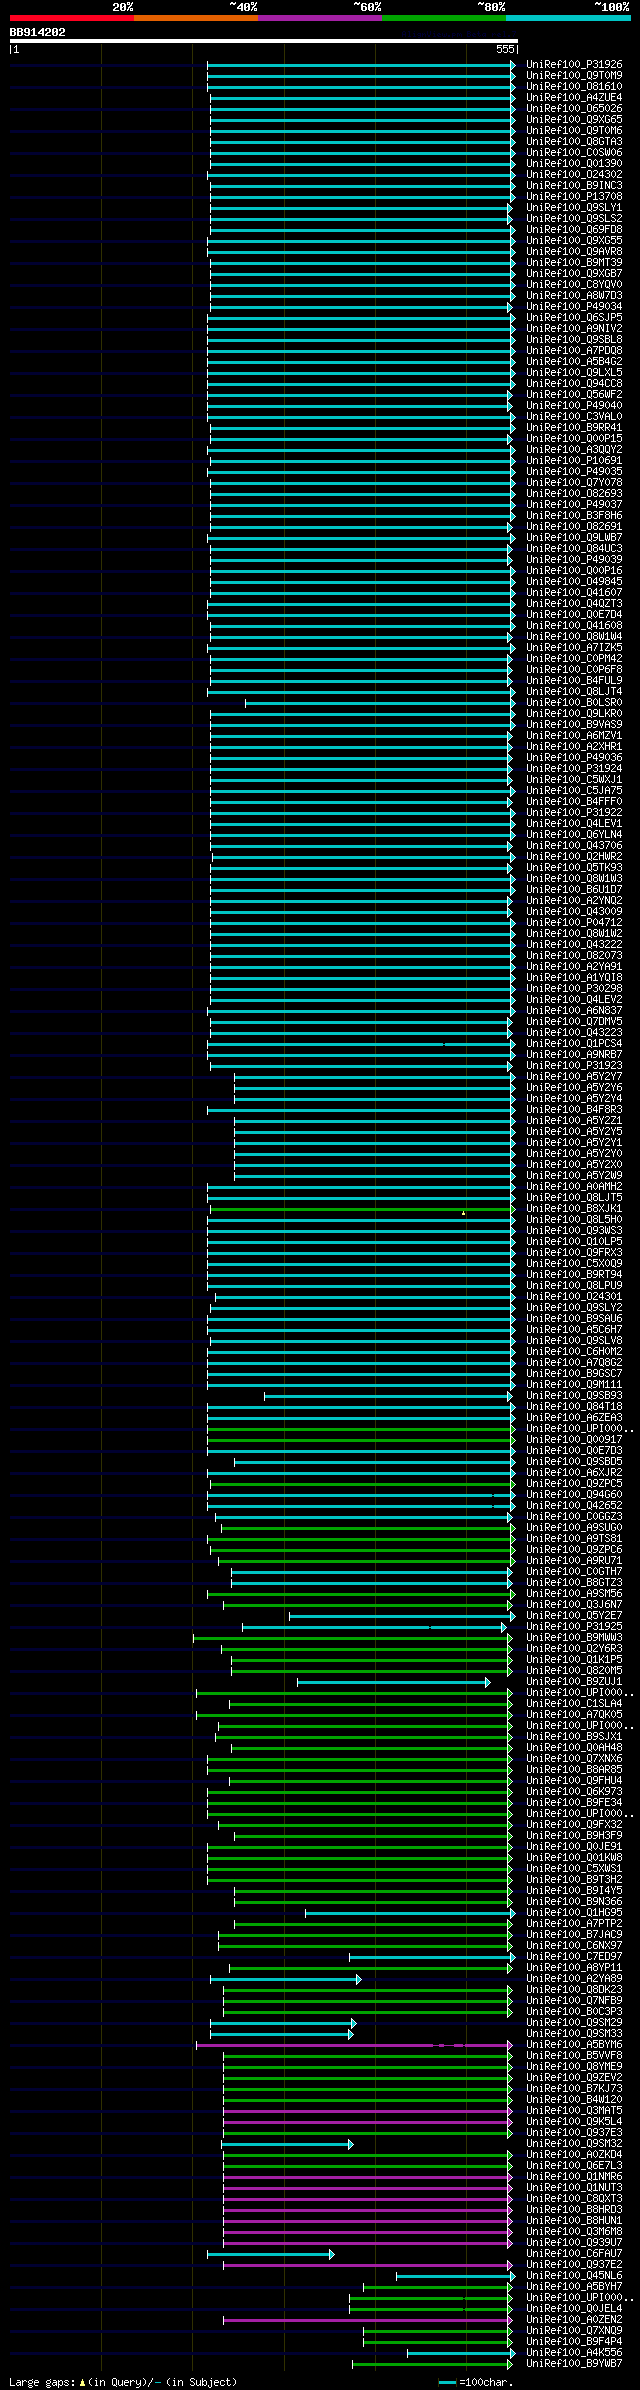
Task: Select the UniRef100_B3F8H6 label
Action: click(x=574, y=516)
